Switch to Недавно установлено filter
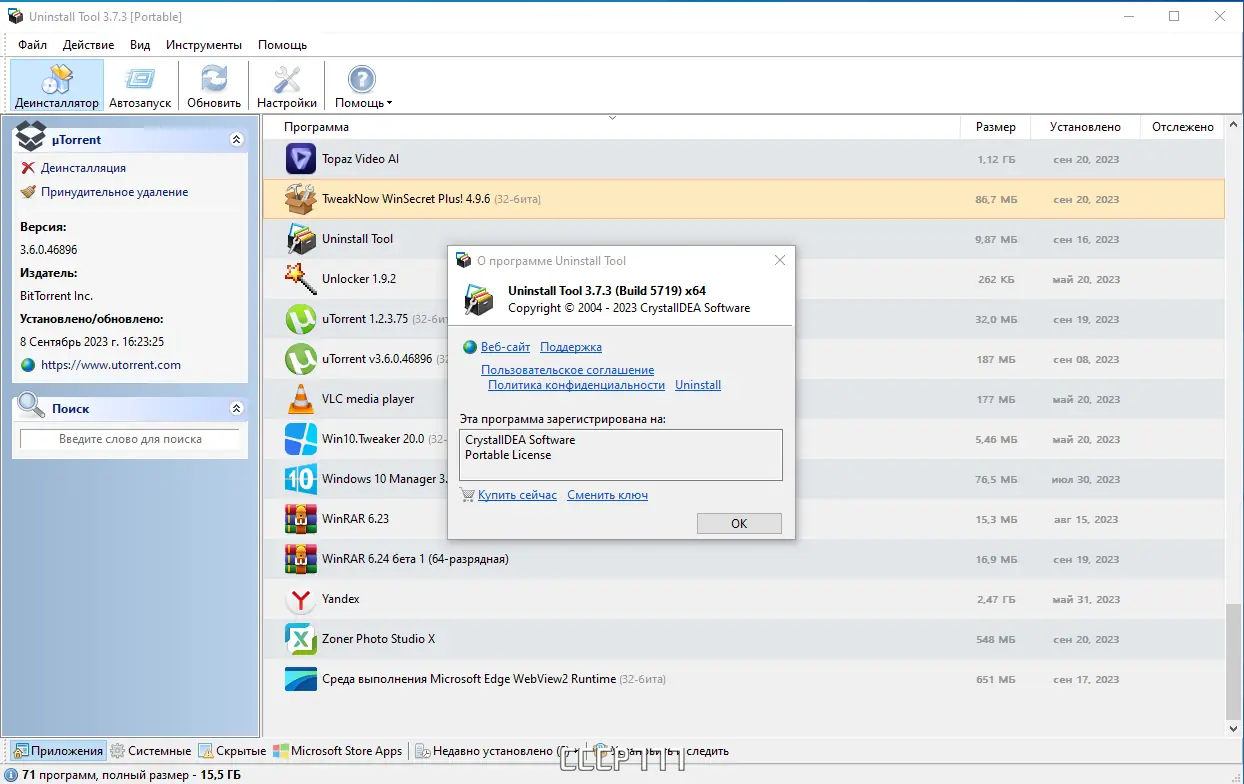This screenshot has width=1244, height=784. click(490, 751)
